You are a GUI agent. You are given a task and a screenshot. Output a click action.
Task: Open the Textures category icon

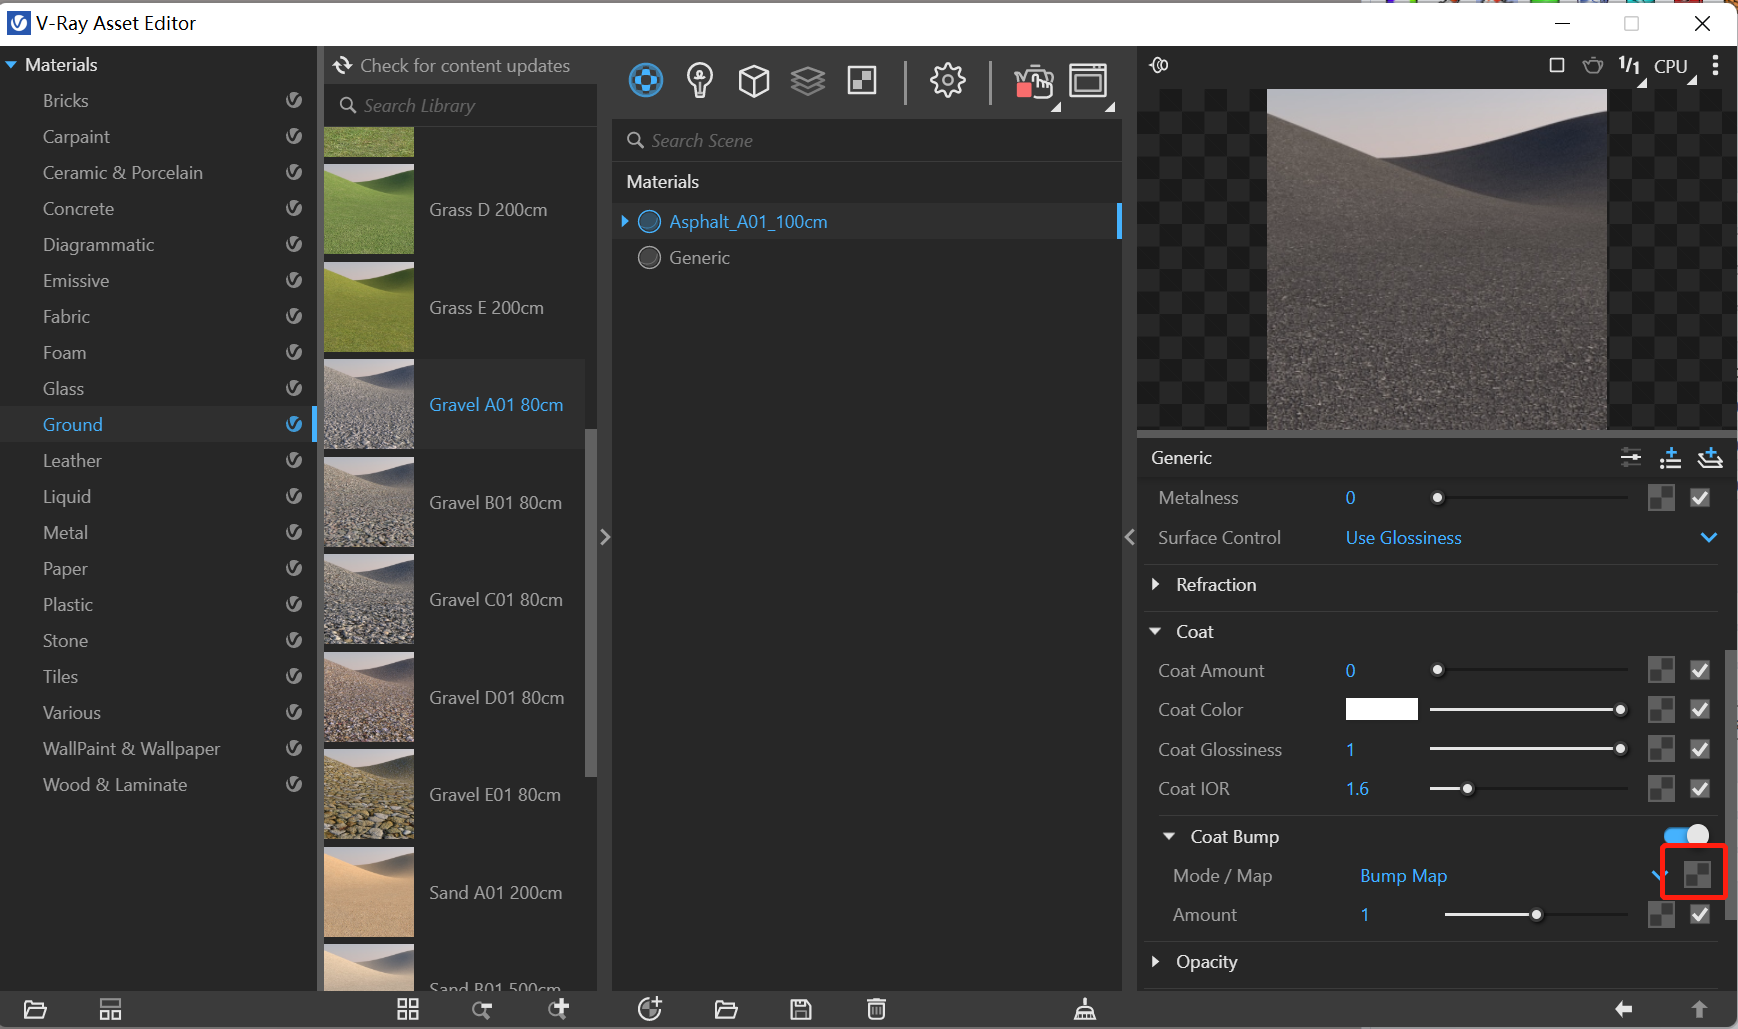[x=862, y=80]
